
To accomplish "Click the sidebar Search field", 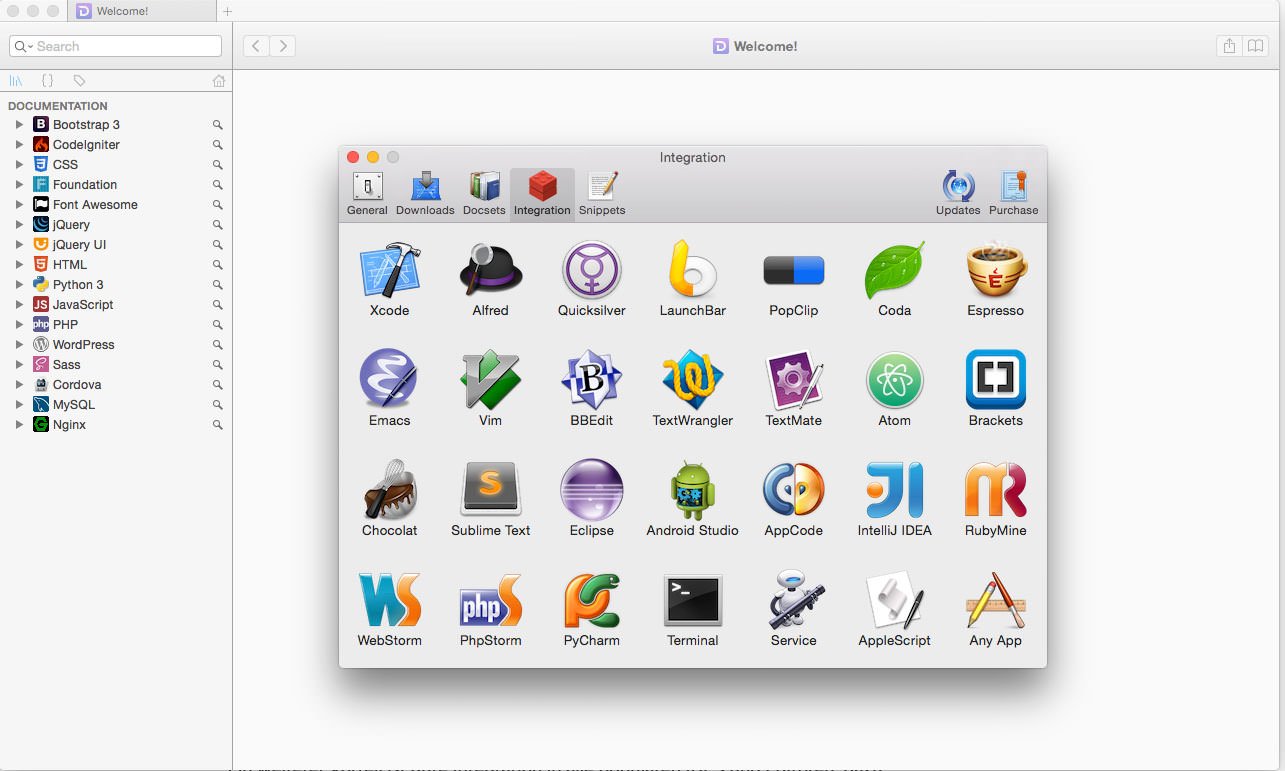I will (x=115, y=46).
